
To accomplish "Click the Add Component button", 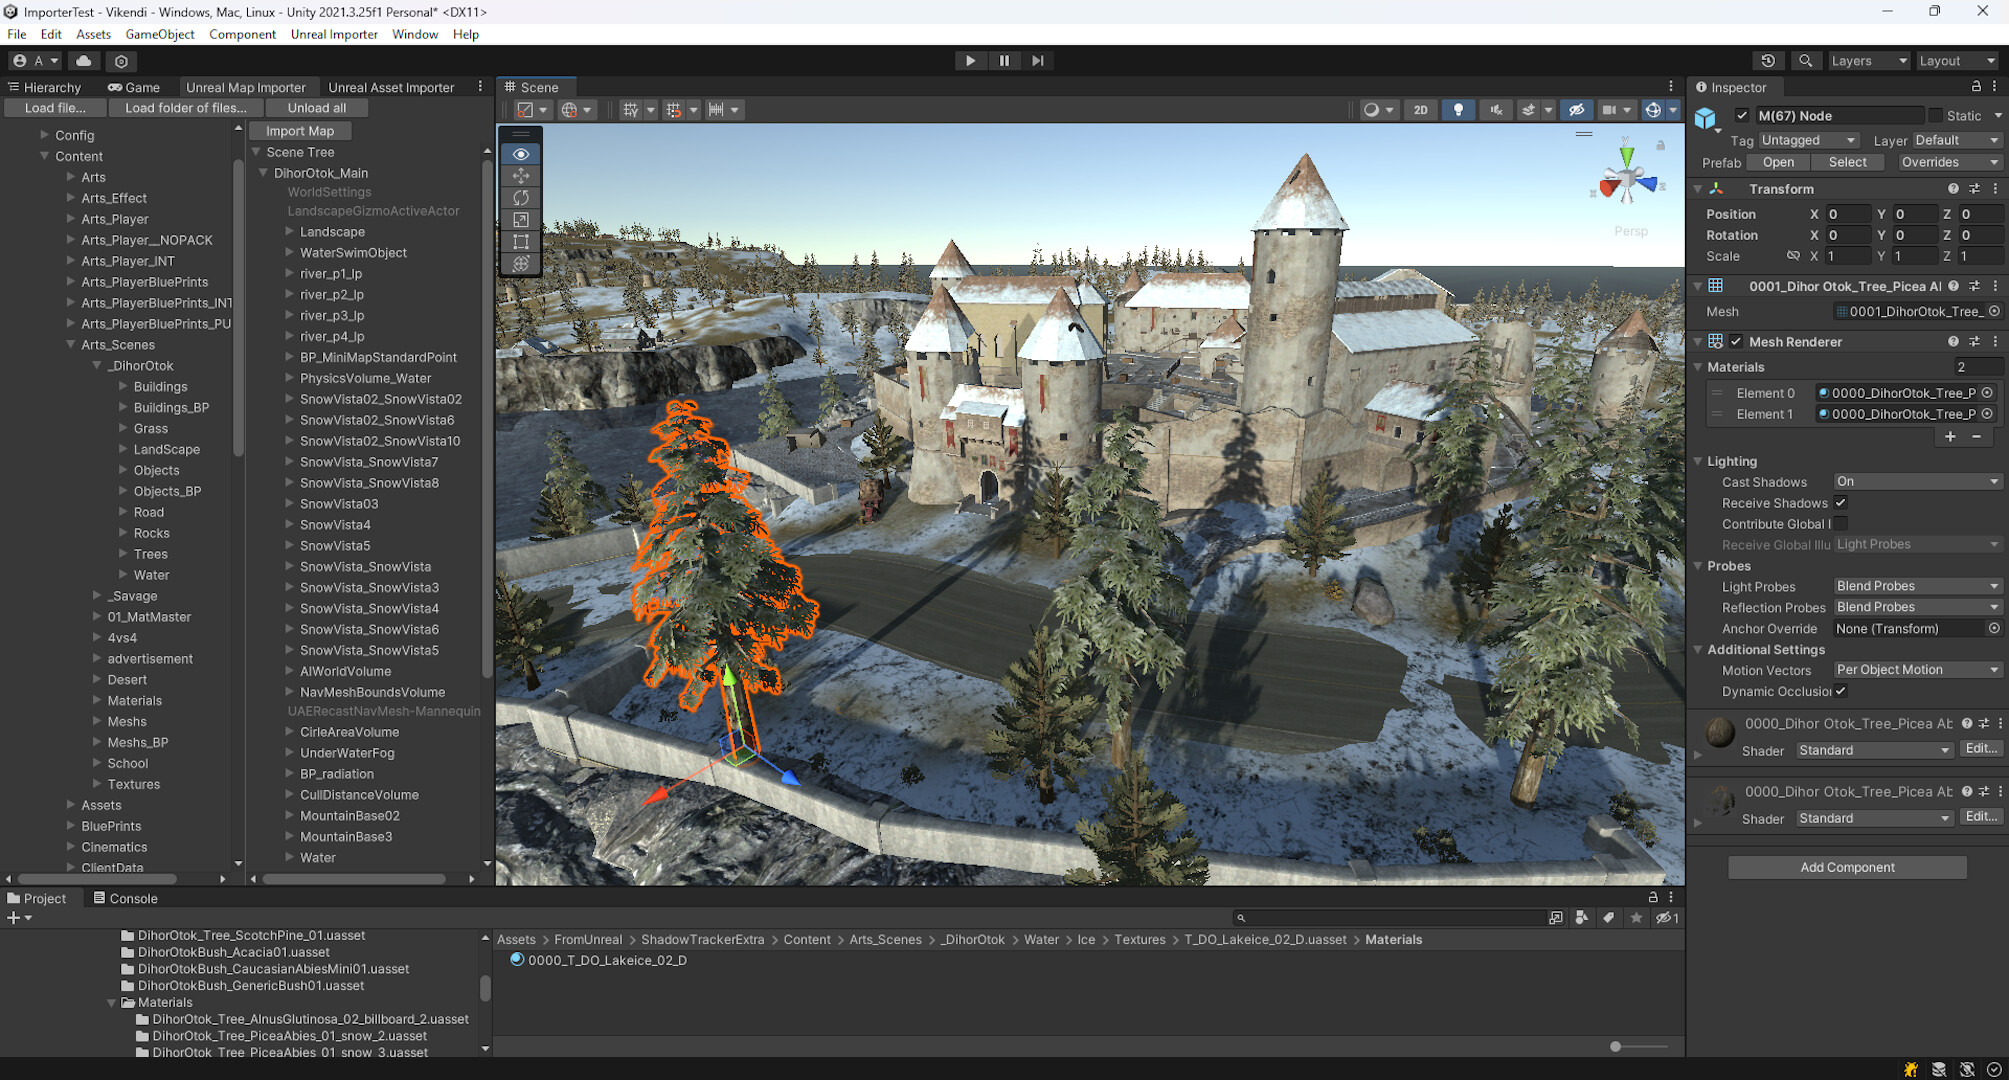I will (1846, 867).
